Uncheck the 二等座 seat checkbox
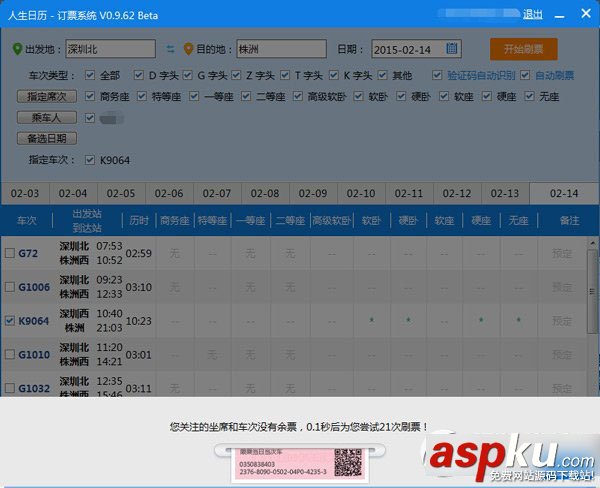Viewport: 600px width, 488px height. click(x=246, y=96)
